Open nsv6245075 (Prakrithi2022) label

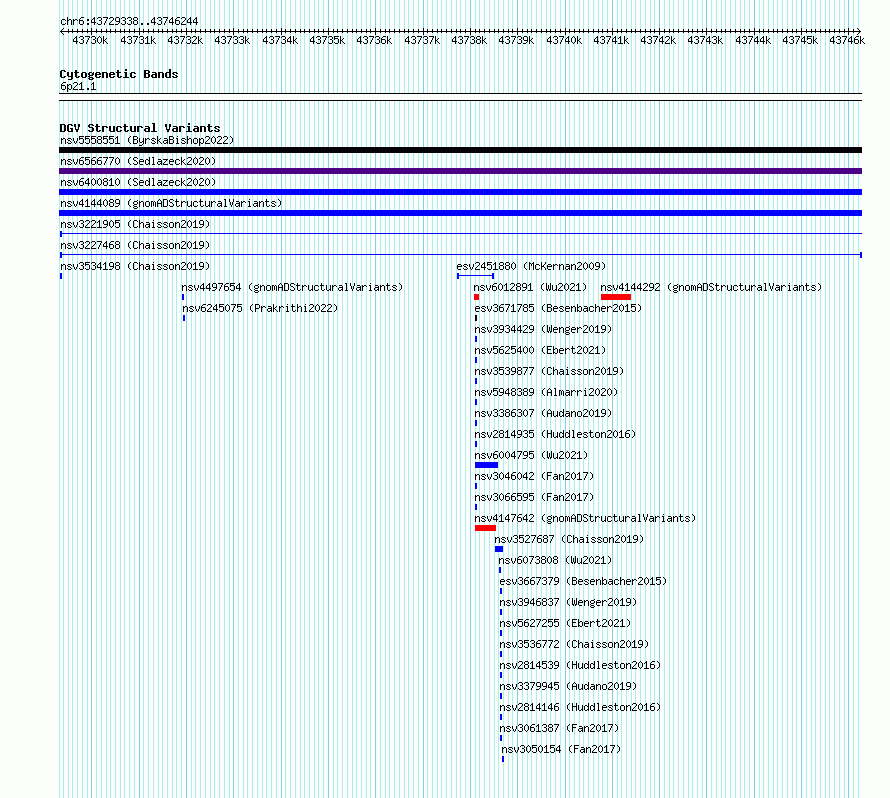(x=260, y=308)
